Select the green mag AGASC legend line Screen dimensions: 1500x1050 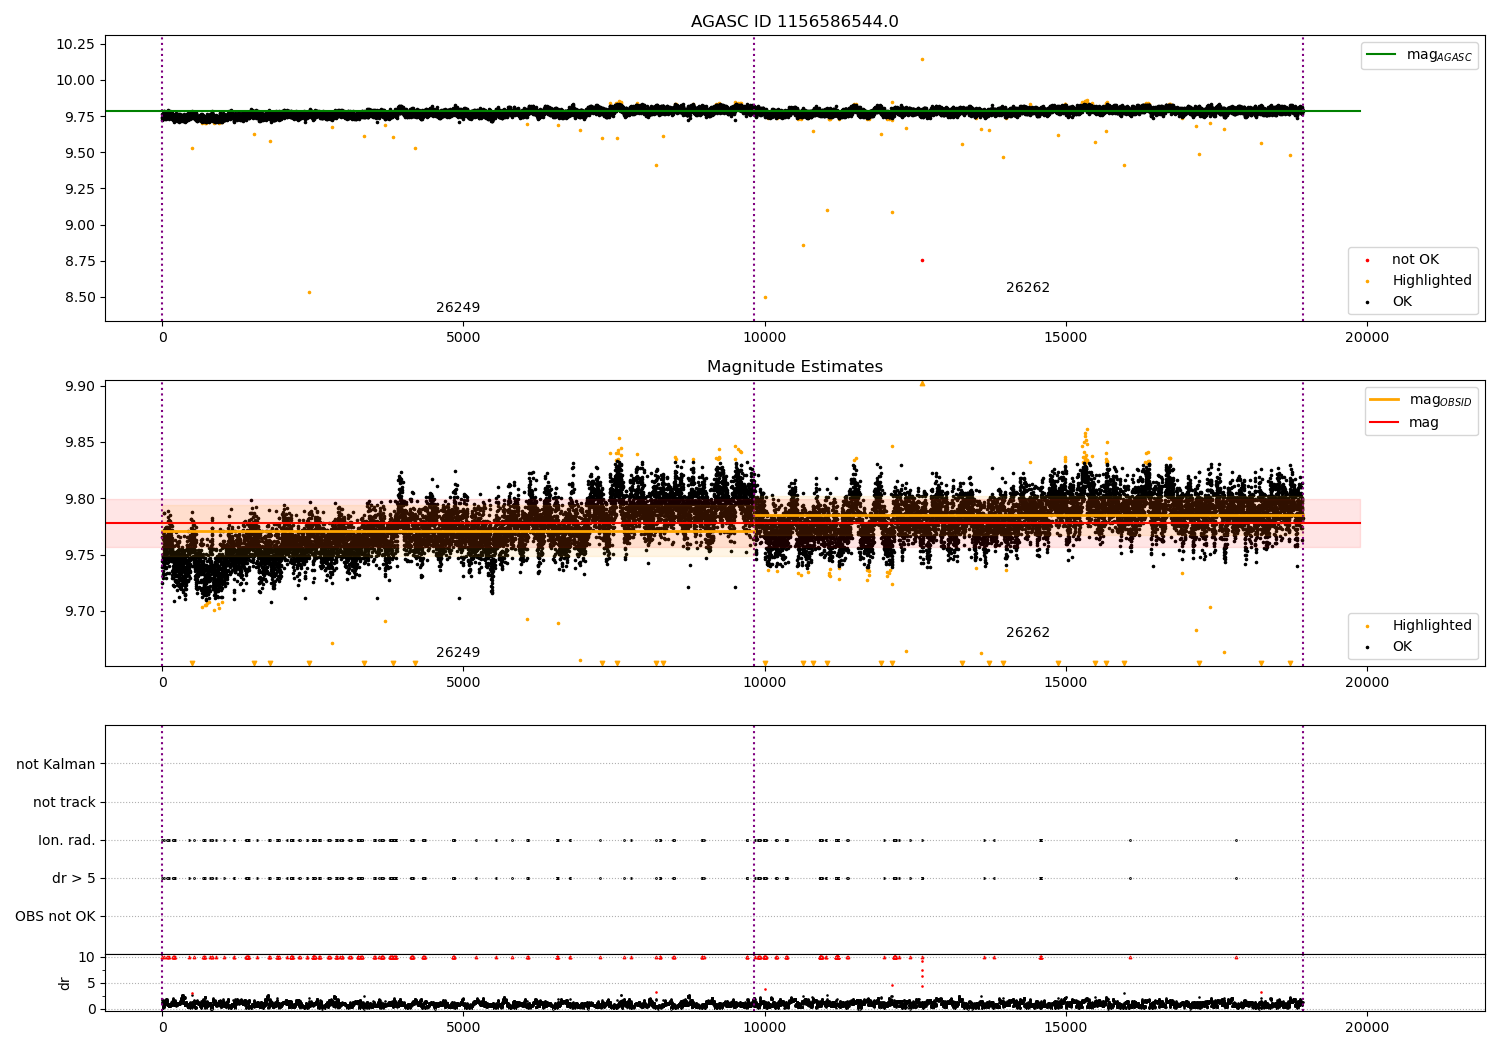point(1383,55)
